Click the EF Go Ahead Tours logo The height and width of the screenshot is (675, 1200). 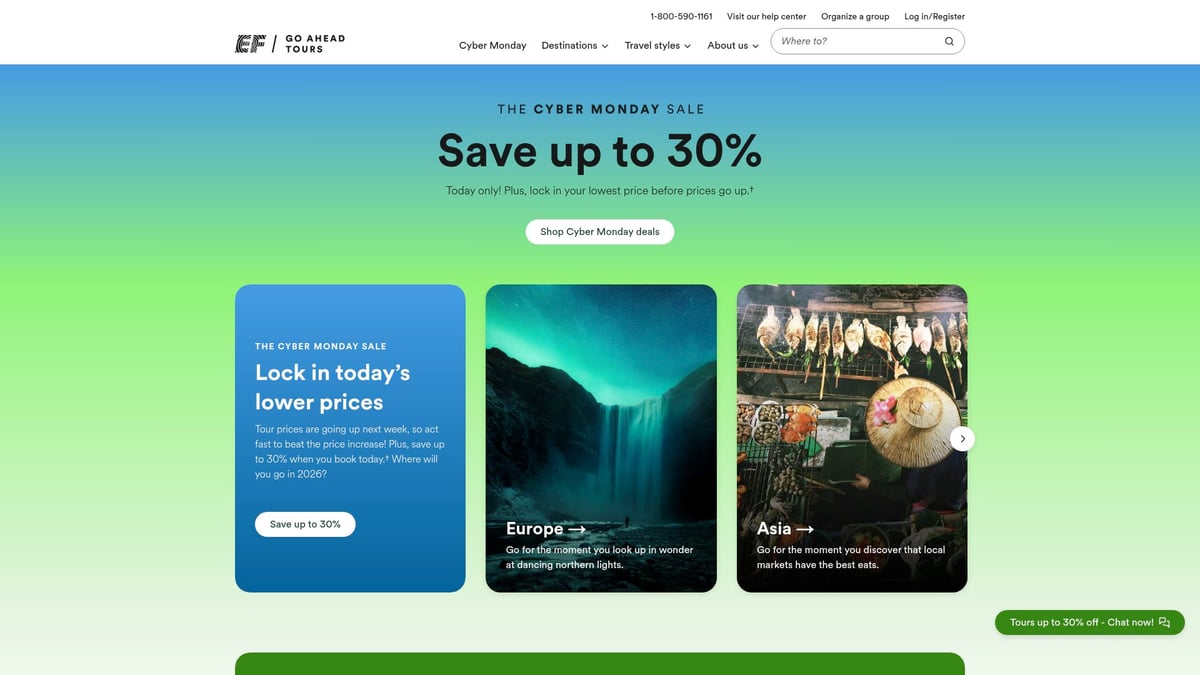point(290,44)
